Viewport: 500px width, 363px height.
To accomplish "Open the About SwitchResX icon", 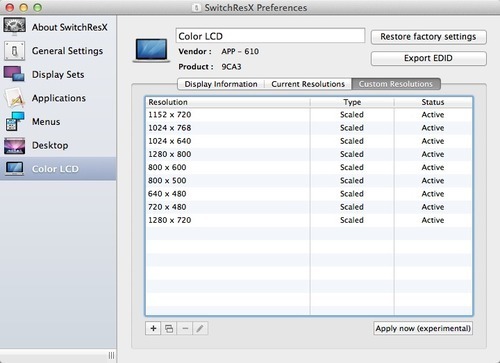I will 14,26.
